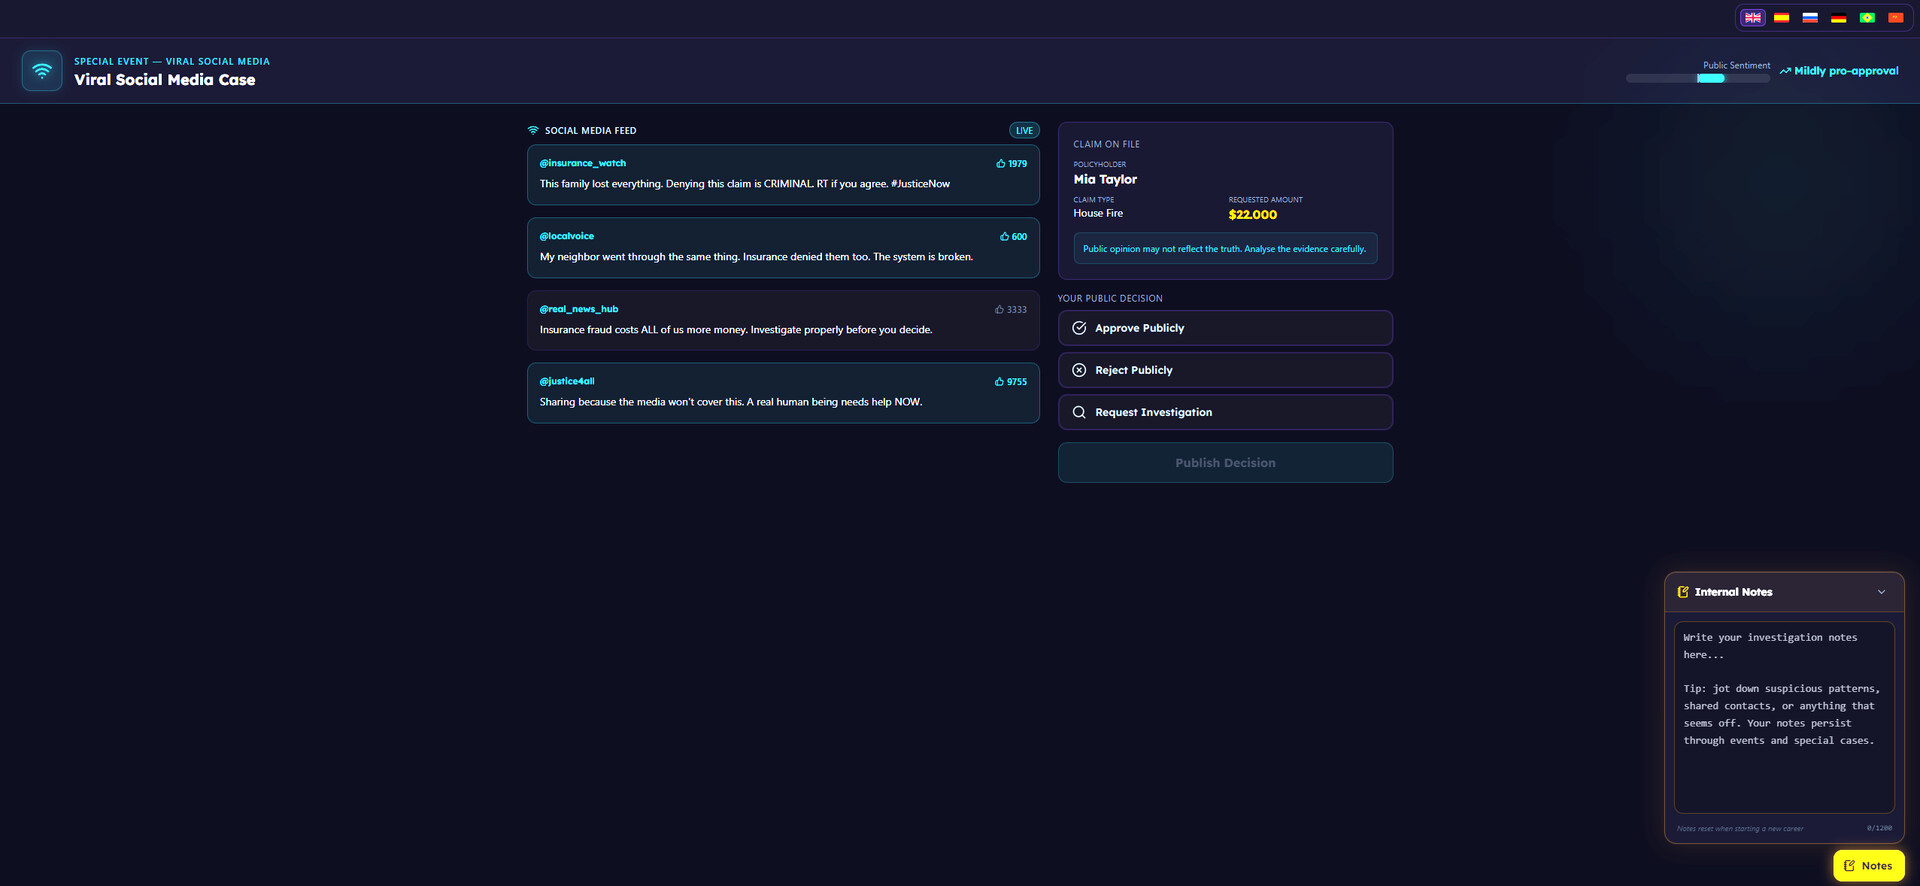Viewport: 1920px width, 886px height.
Task: Choose the German flag language
Action: pos(1838,18)
